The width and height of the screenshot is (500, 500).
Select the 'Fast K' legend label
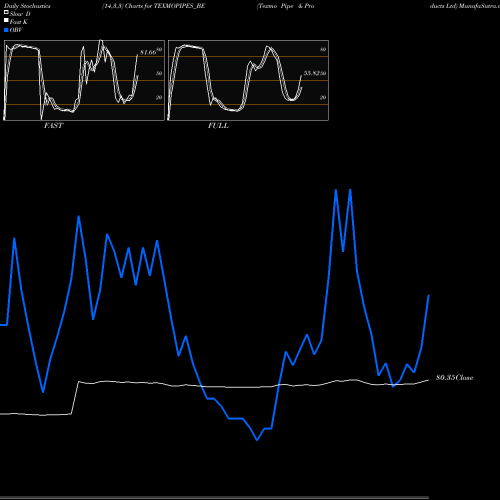coord(19,22)
